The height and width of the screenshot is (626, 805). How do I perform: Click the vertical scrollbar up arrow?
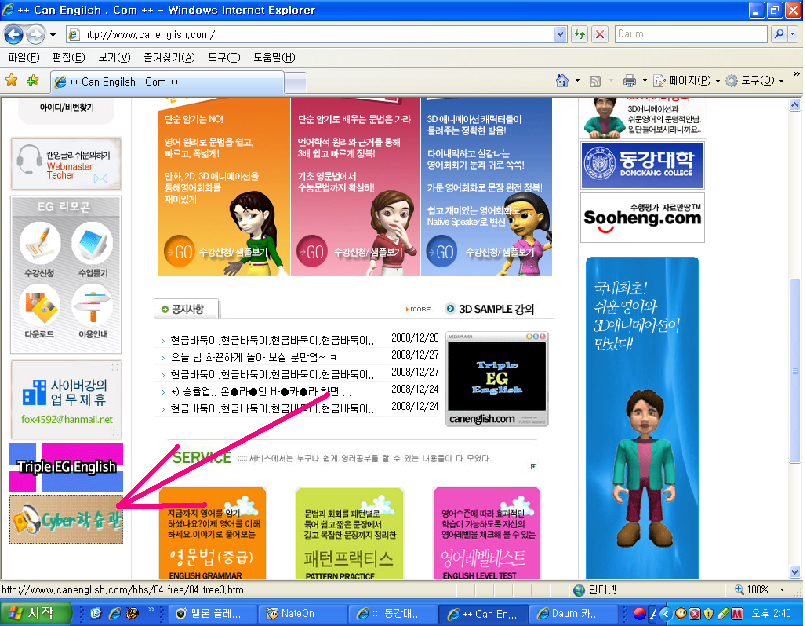point(795,105)
